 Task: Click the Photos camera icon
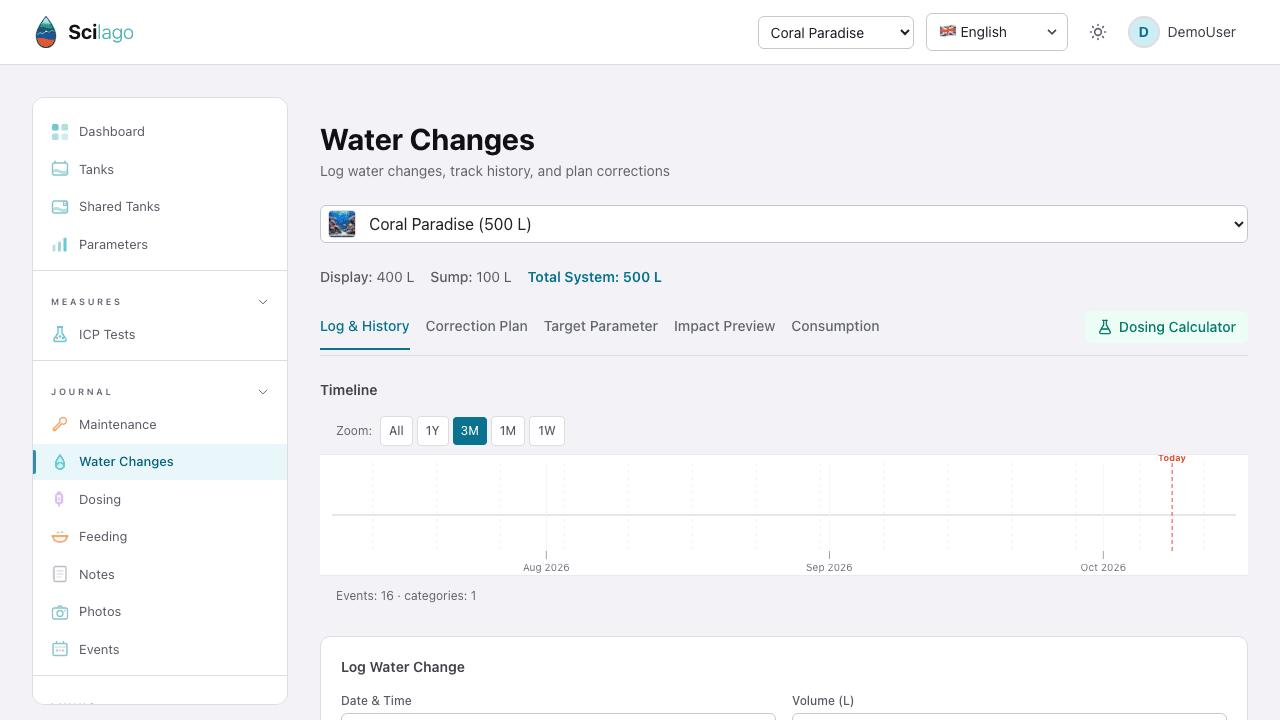click(x=60, y=612)
